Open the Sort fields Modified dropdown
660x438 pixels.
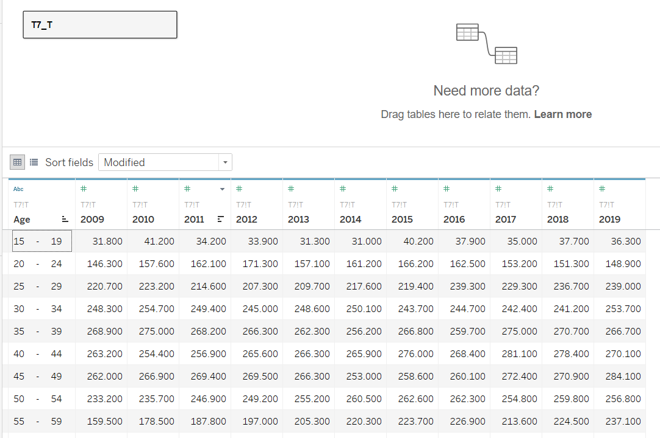point(165,162)
